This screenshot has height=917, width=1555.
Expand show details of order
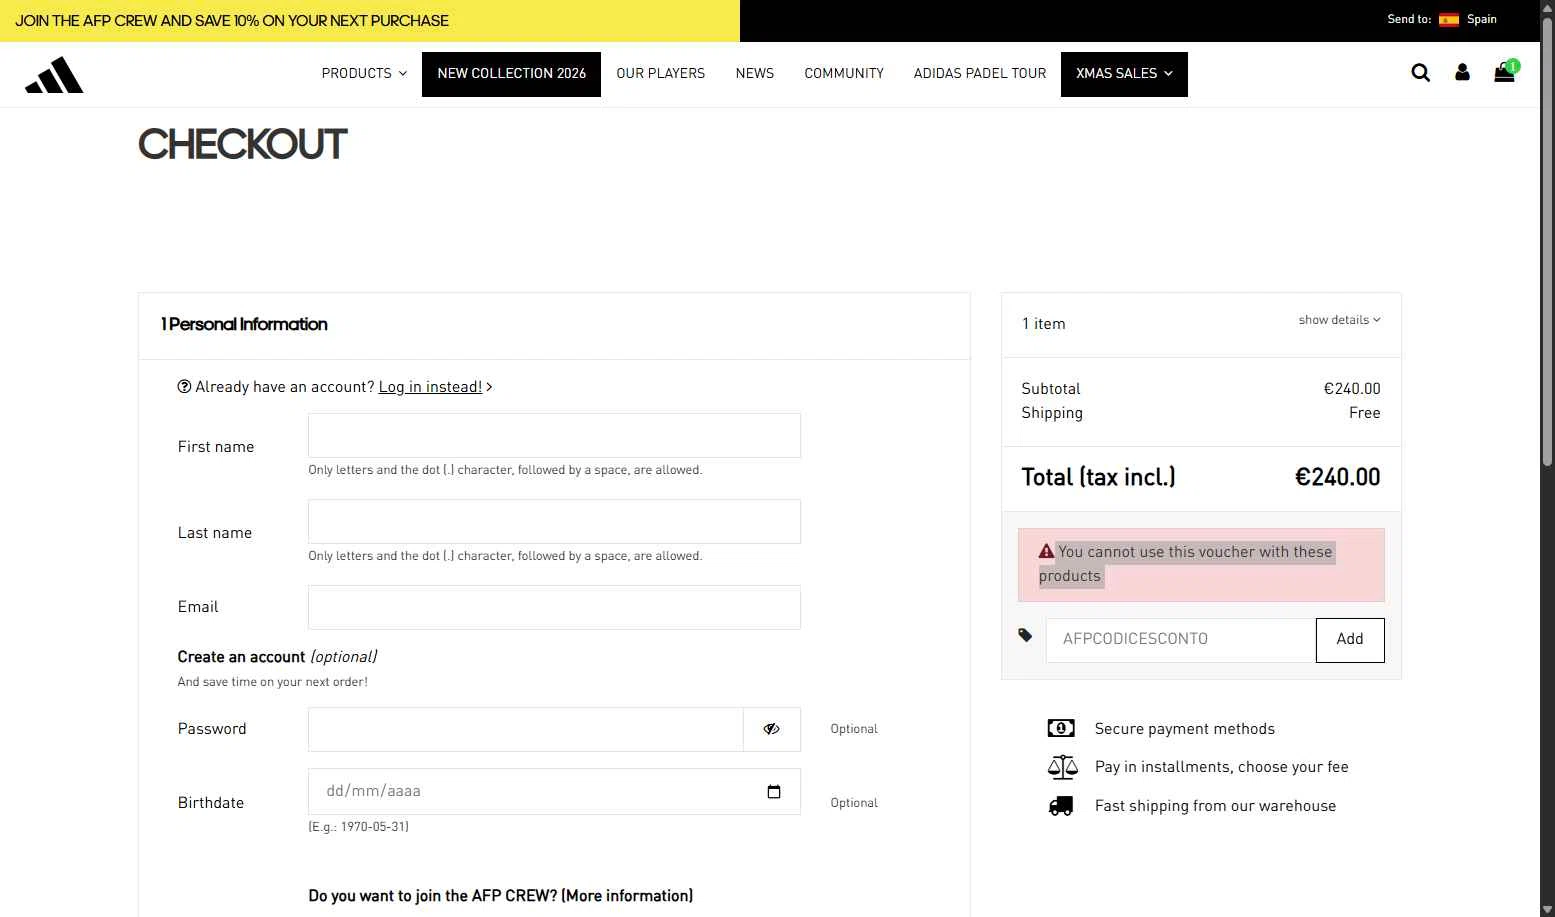[x=1340, y=320]
